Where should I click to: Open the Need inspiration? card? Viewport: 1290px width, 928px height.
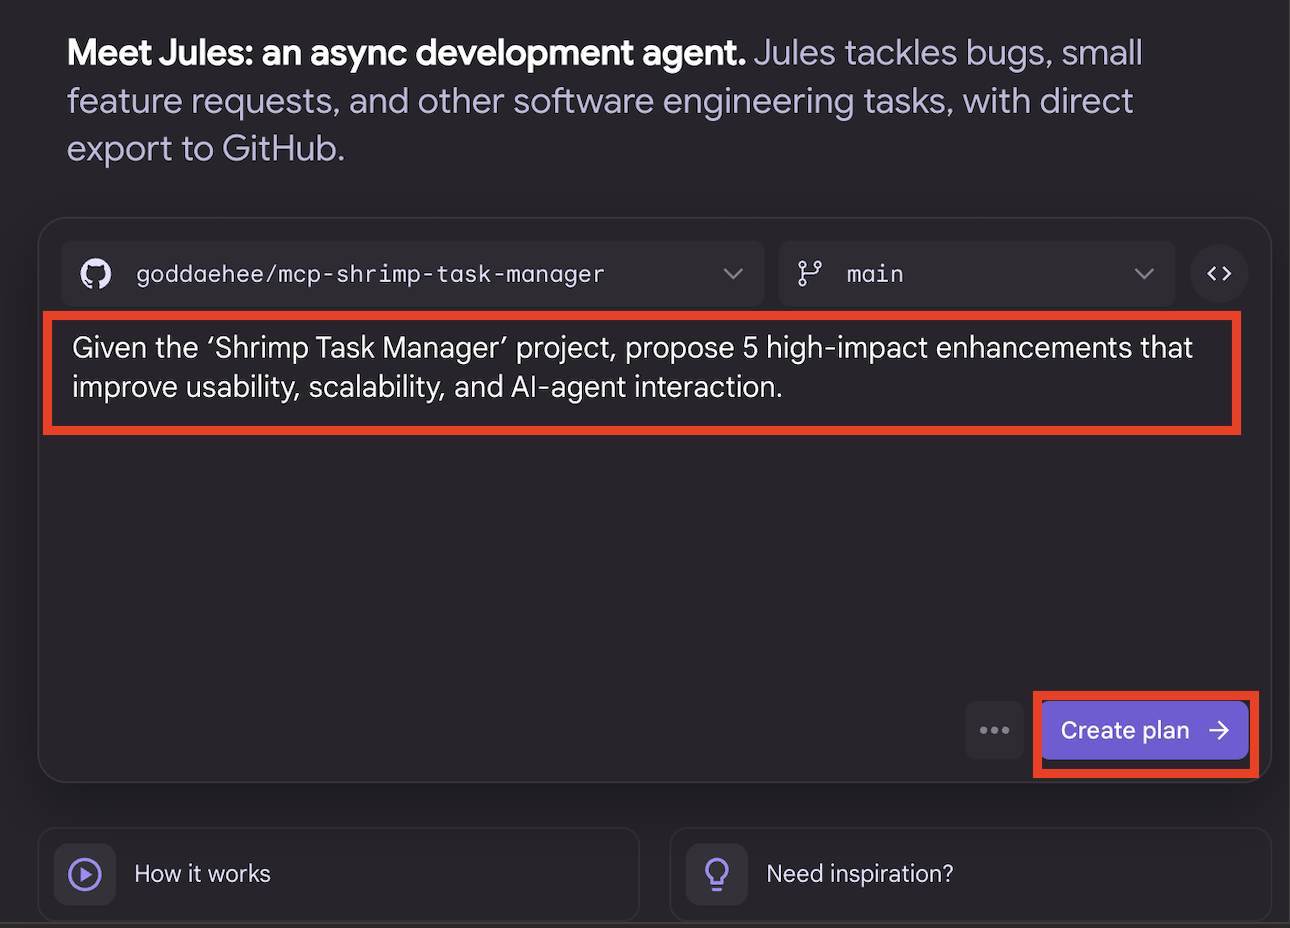click(x=970, y=874)
